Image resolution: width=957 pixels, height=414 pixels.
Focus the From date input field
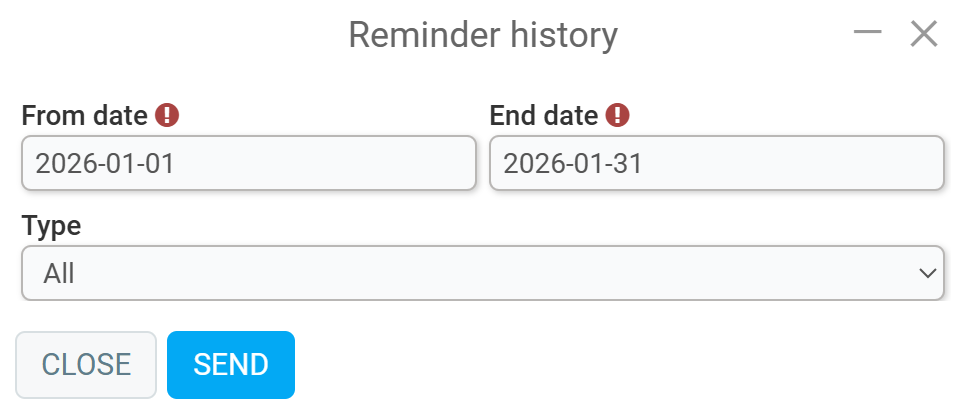pyautogui.click(x=248, y=163)
